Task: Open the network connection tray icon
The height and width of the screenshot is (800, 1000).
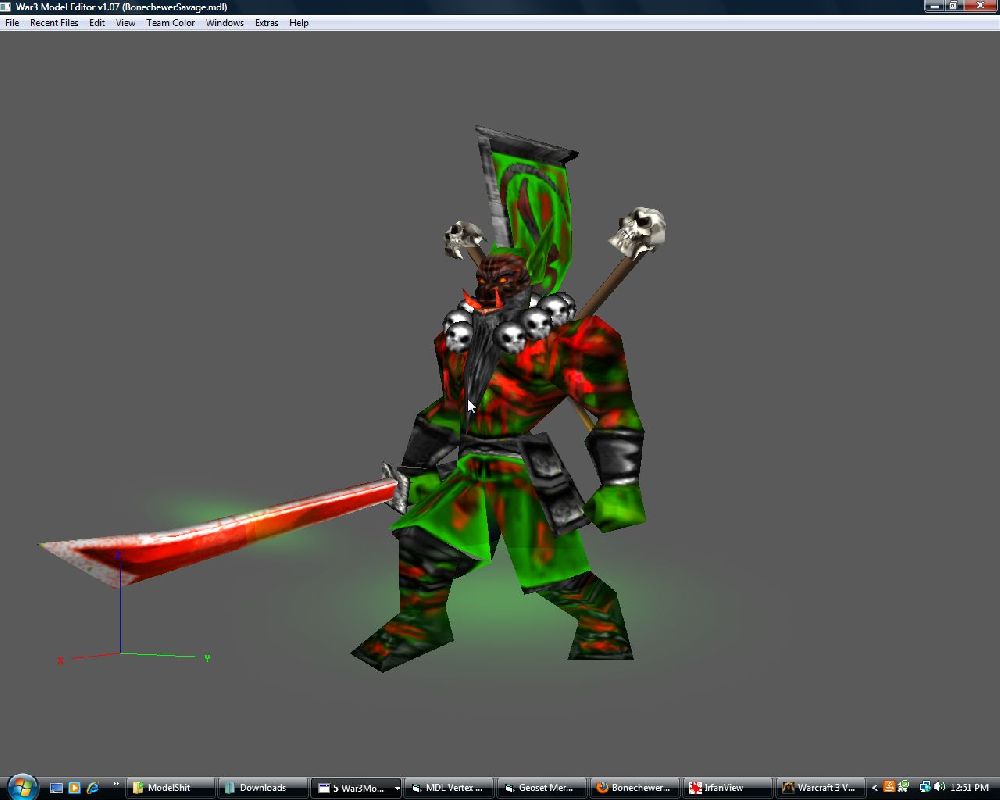Action: click(x=925, y=787)
